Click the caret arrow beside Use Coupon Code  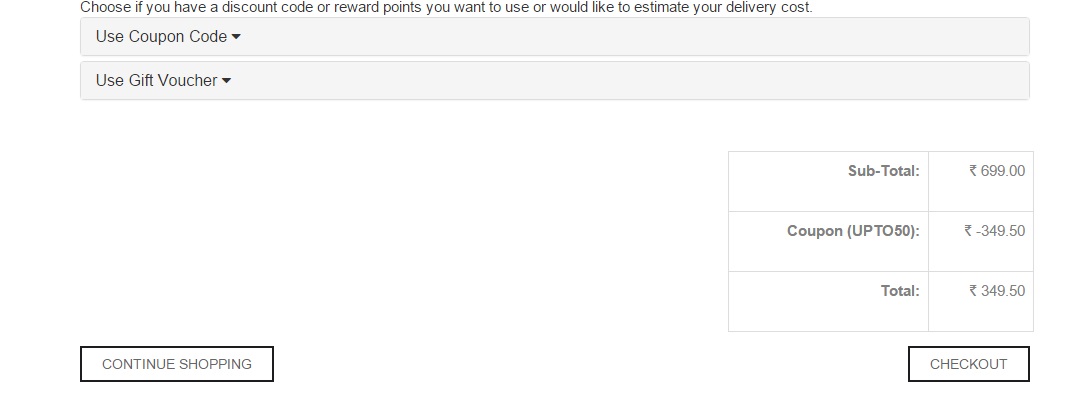pyautogui.click(x=236, y=37)
